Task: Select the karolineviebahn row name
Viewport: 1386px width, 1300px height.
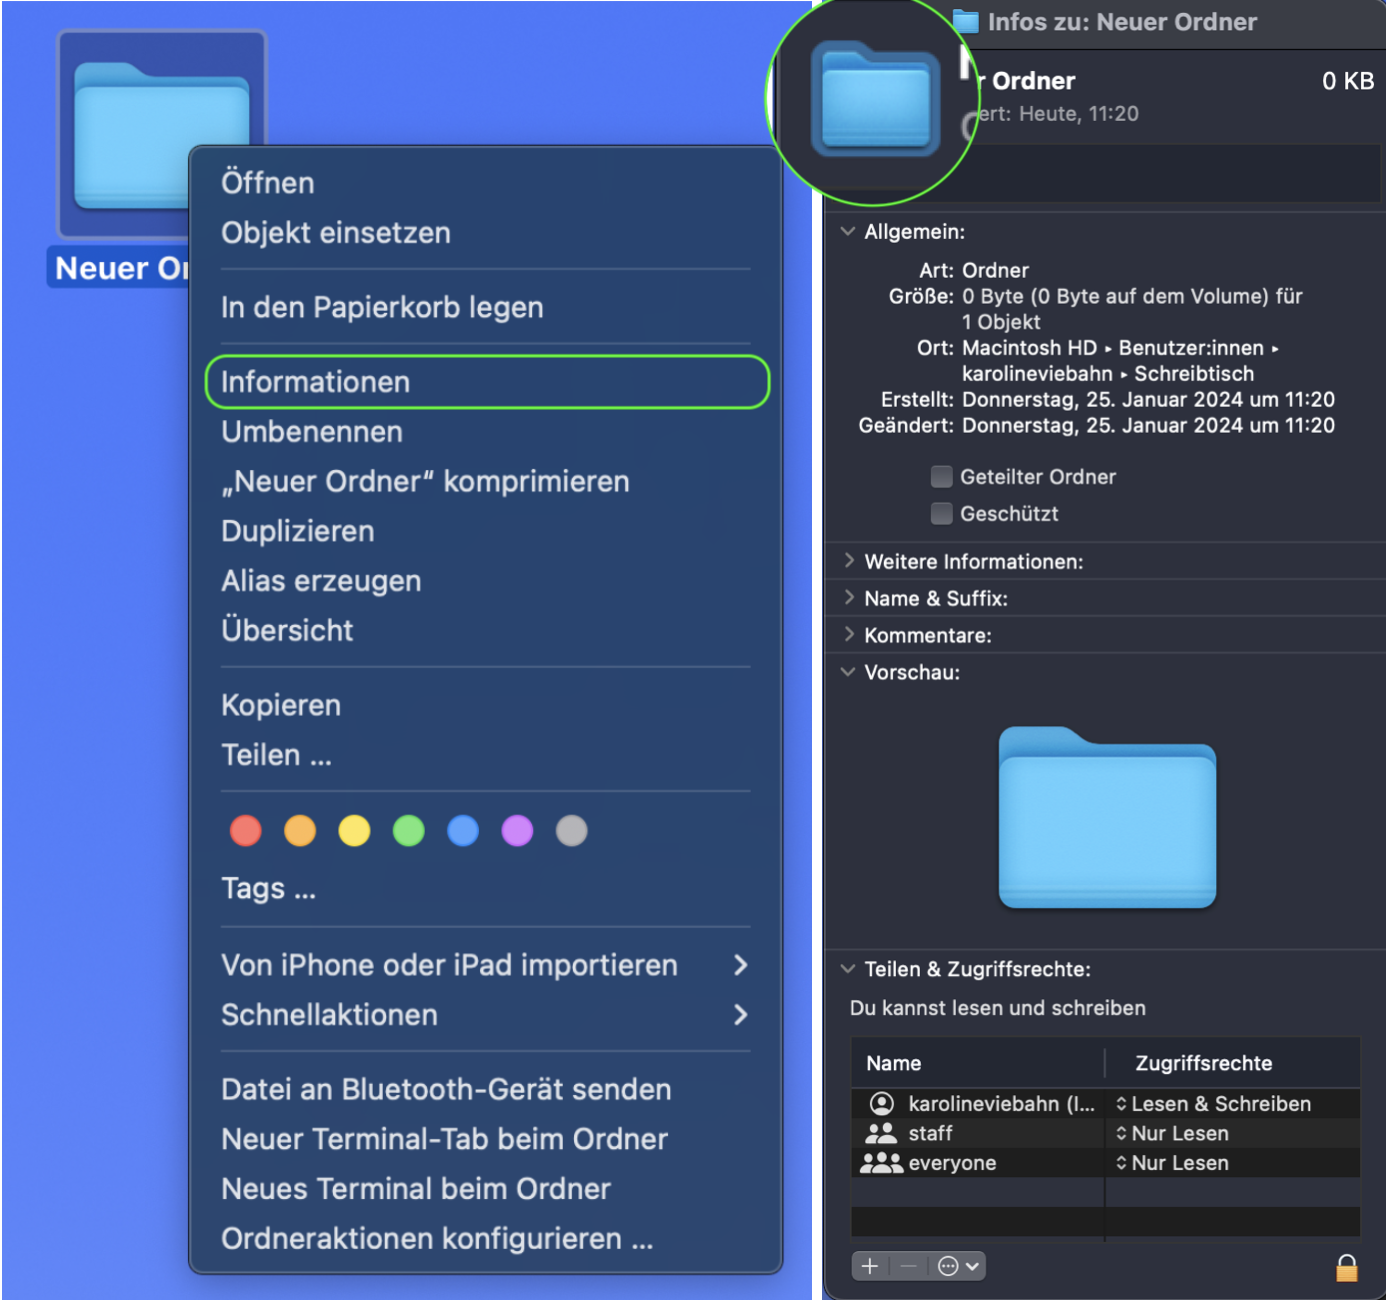Action: click(x=1001, y=1104)
